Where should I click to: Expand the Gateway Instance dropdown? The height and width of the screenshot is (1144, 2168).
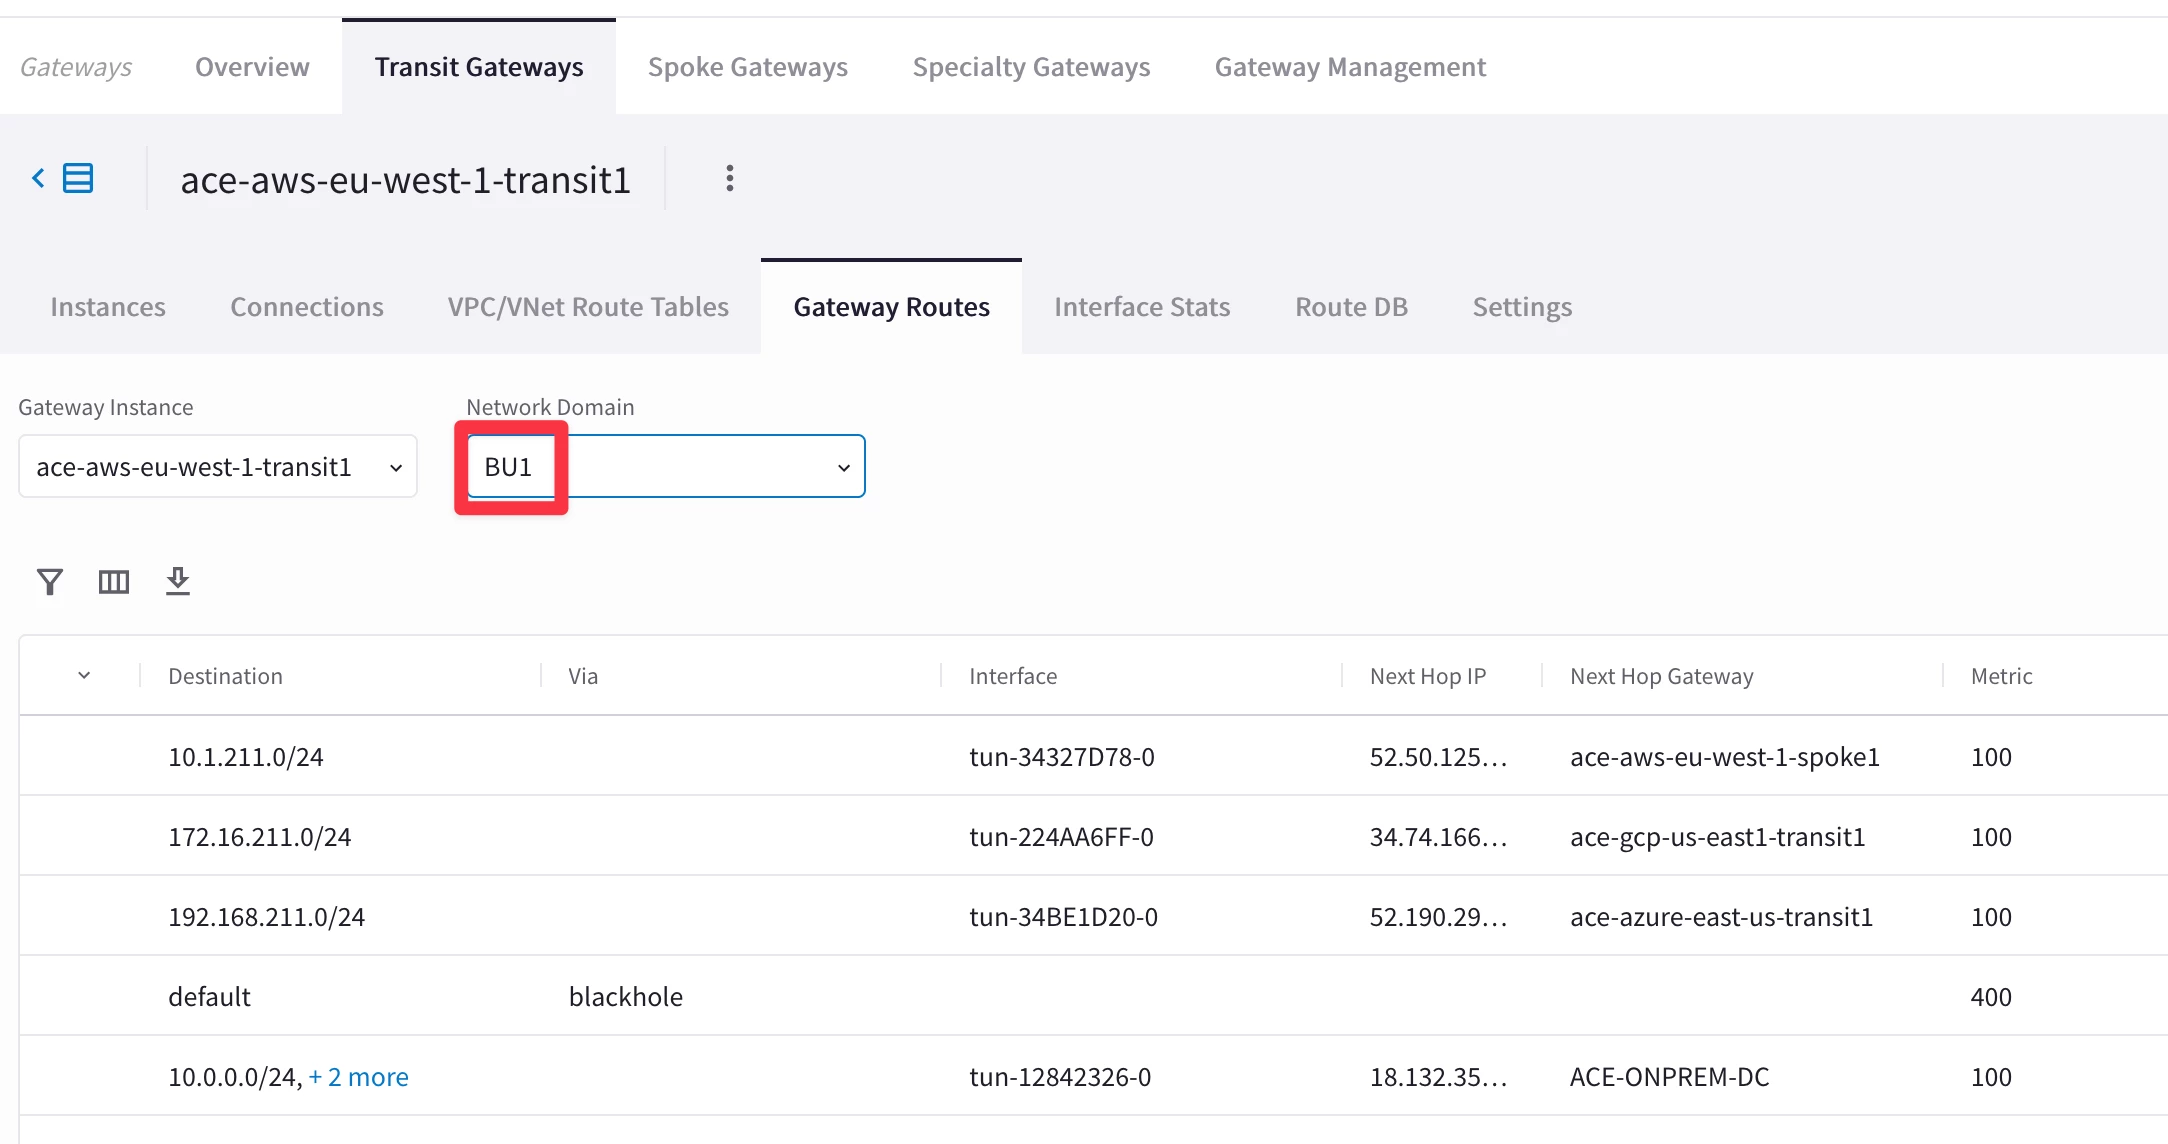tap(217, 467)
